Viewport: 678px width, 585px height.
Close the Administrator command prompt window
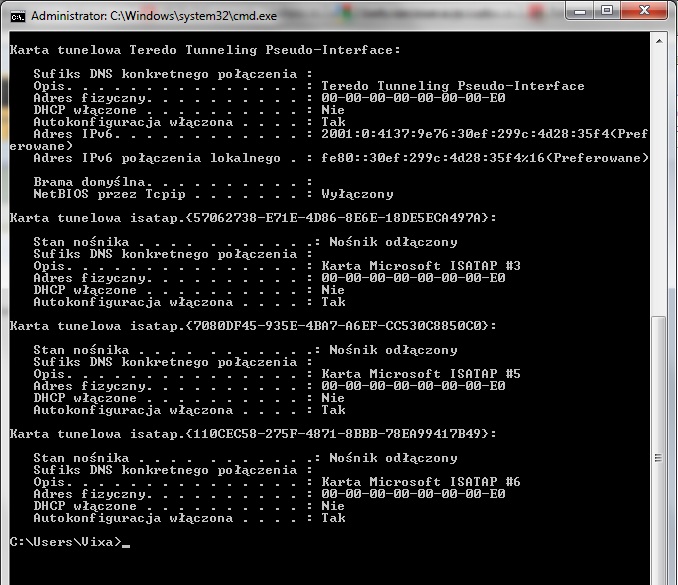point(644,10)
